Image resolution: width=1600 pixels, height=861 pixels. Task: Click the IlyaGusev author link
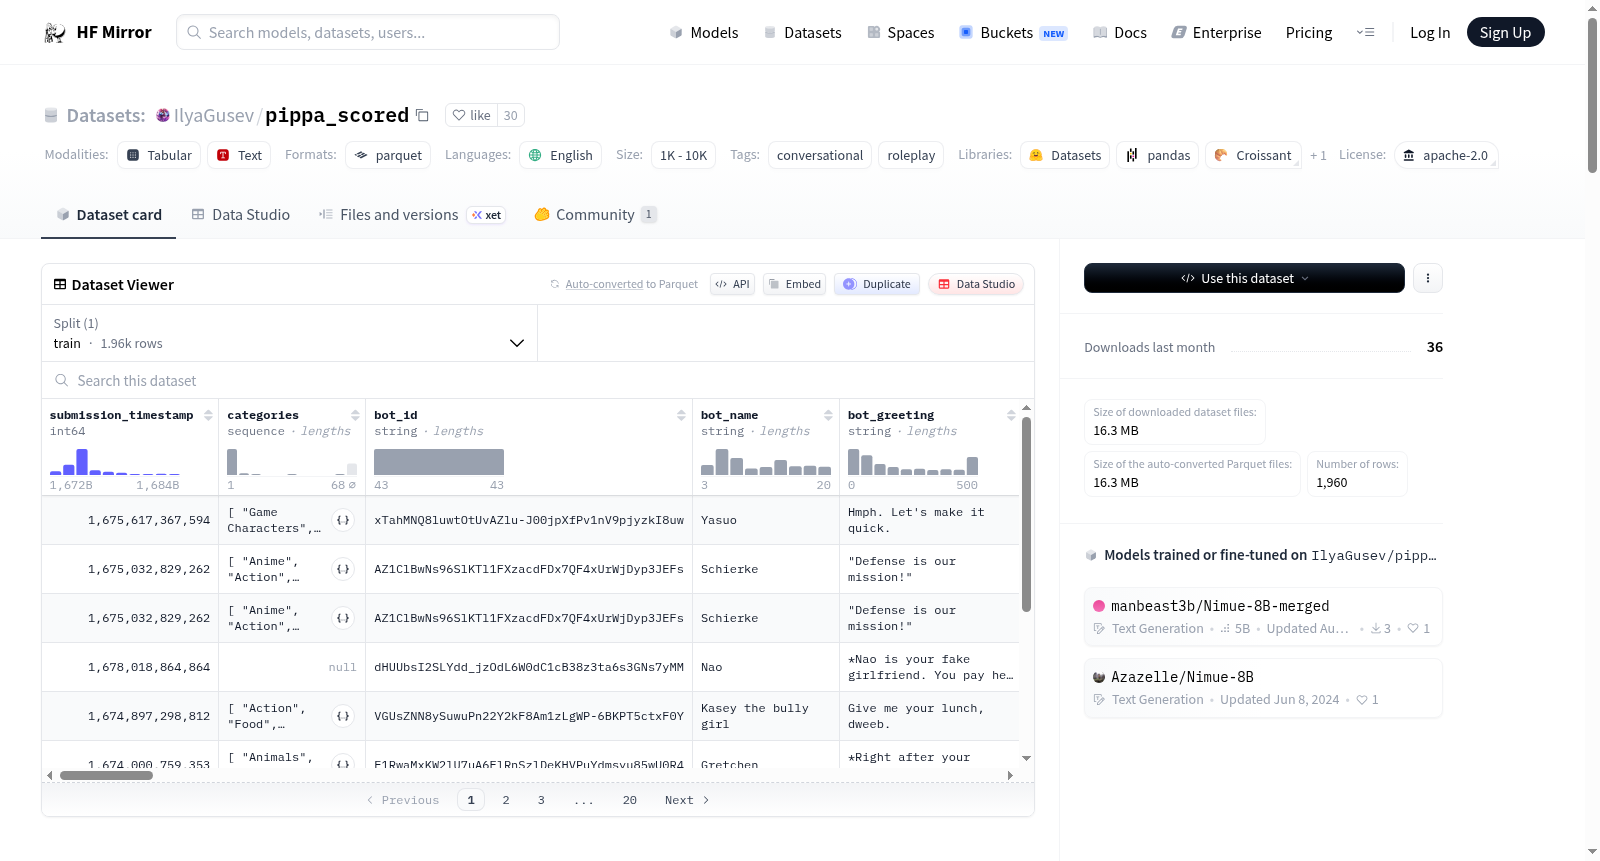pos(214,115)
